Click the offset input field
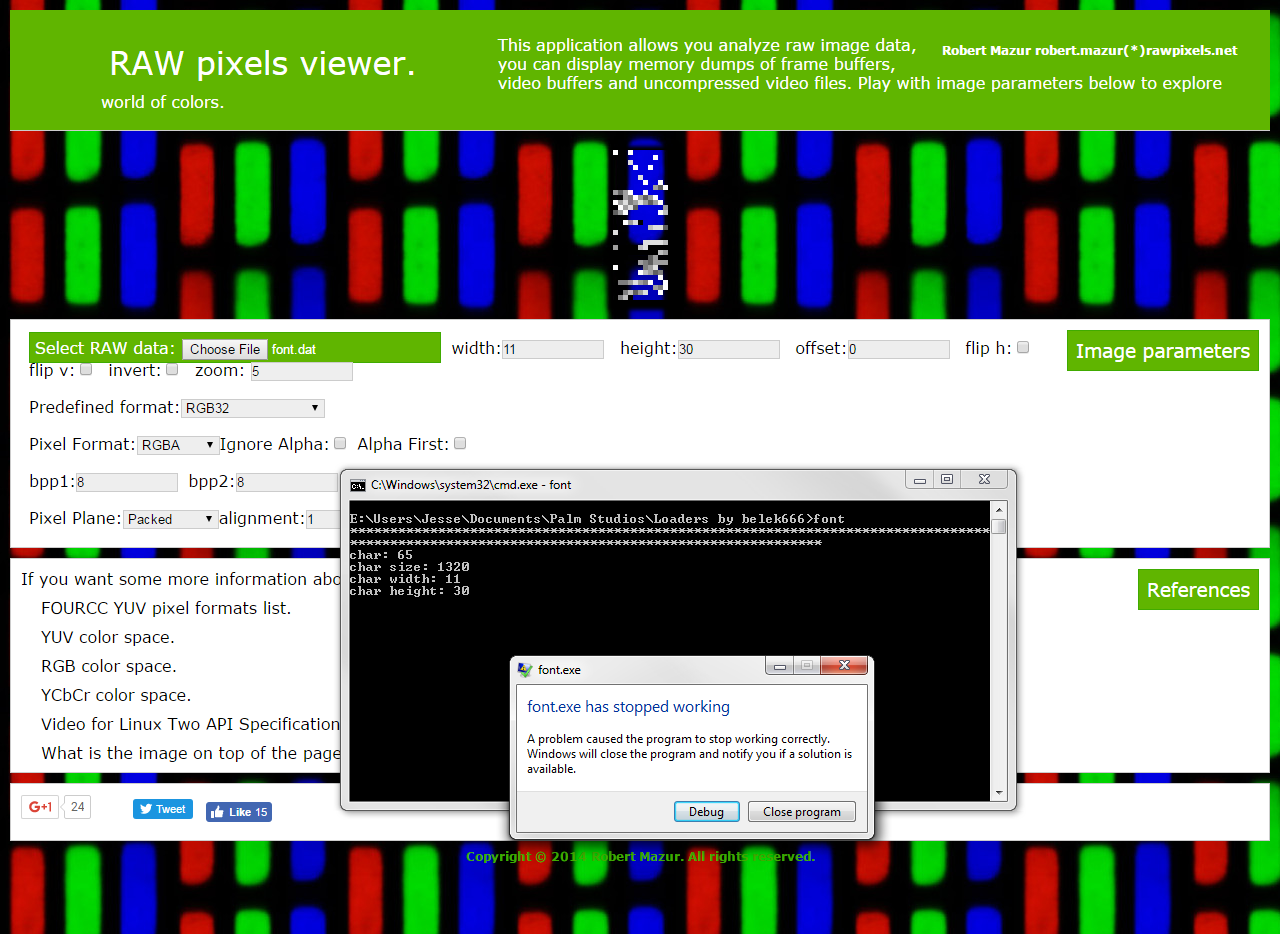The height and width of the screenshot is (934, 1280). tap(899, 349)
